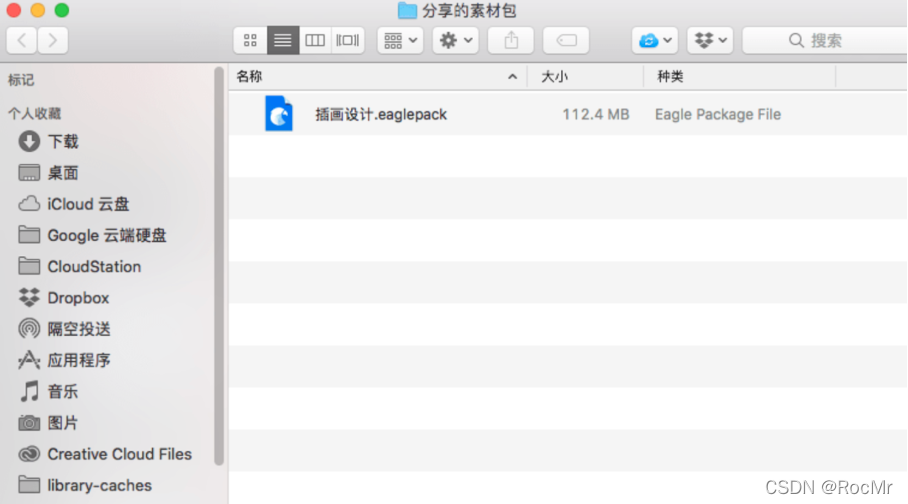Click the Eagle Package File kind text

(718, 114)
